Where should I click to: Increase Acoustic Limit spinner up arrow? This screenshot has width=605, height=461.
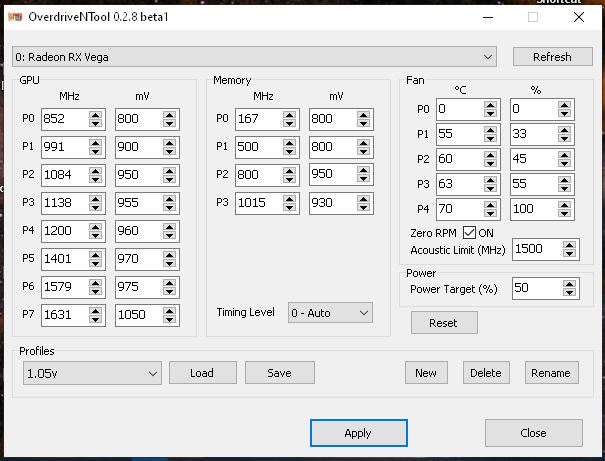(567, 244)
